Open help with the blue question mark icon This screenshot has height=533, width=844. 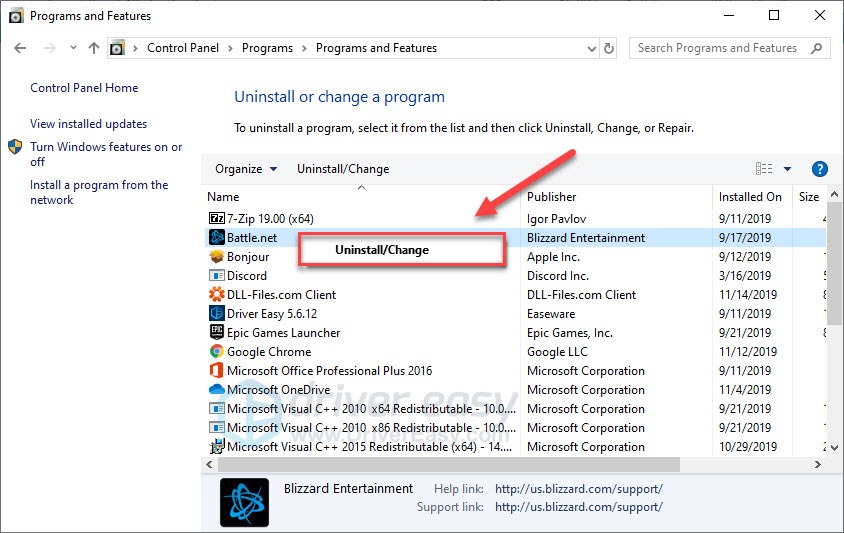point(819,169)
